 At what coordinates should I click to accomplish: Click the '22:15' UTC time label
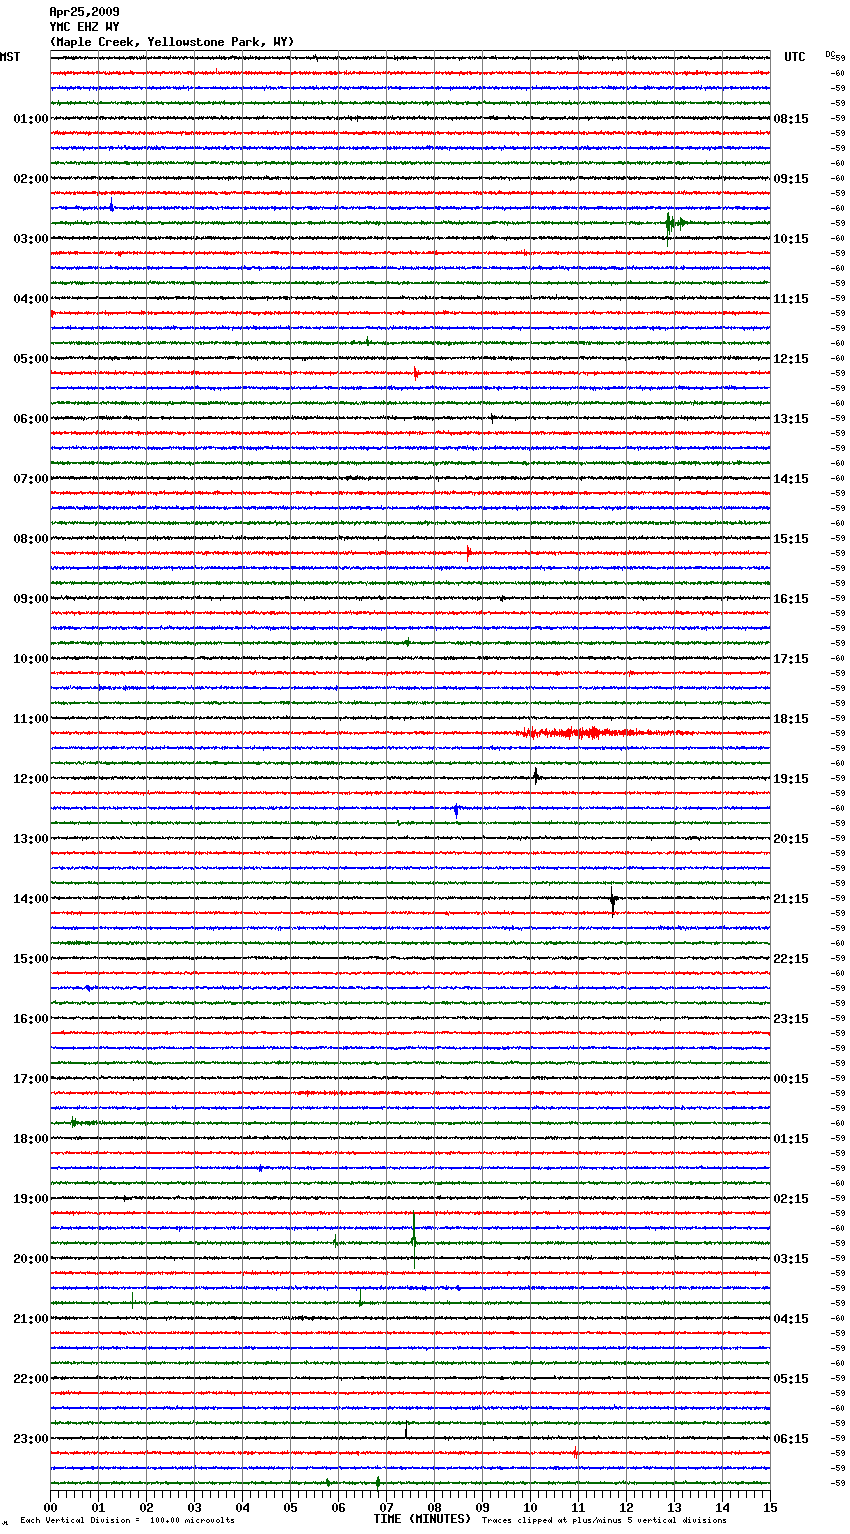coord(791,959)
